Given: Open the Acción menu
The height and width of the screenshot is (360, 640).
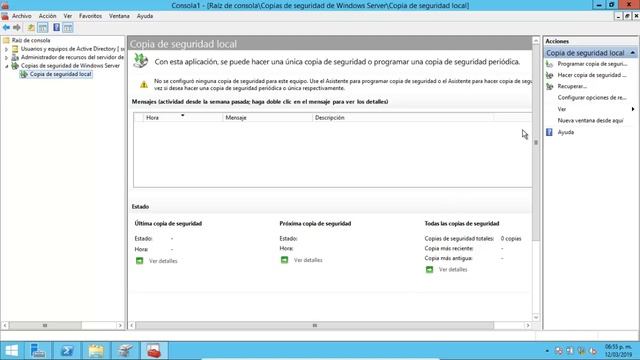Looking at the screenshot, I should pyautogui.click(x=47, y=16).
